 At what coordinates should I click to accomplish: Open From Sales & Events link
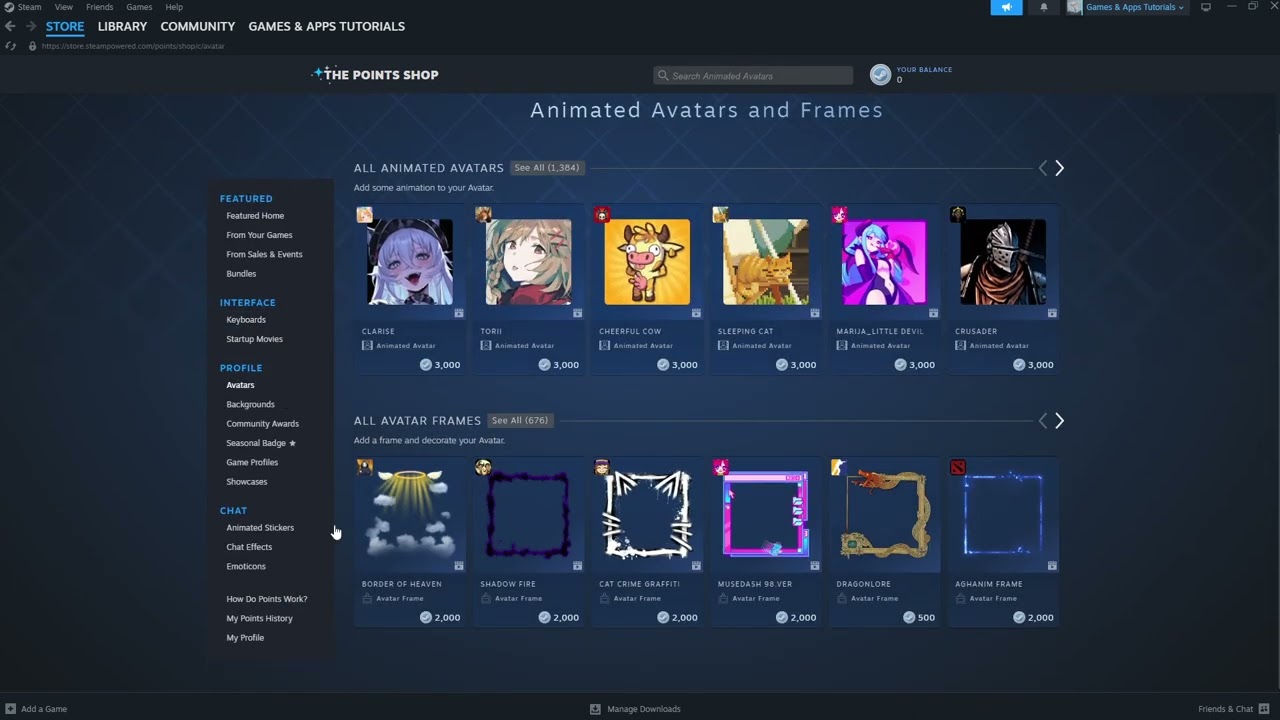click(264, 254)
